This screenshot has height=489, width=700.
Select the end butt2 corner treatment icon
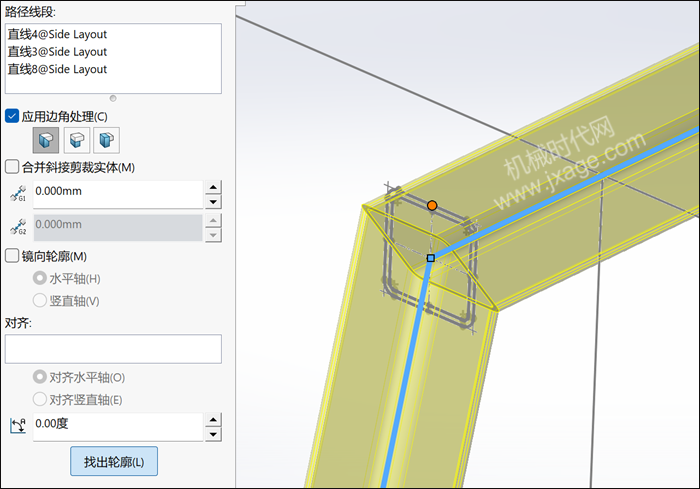(106, 140)
